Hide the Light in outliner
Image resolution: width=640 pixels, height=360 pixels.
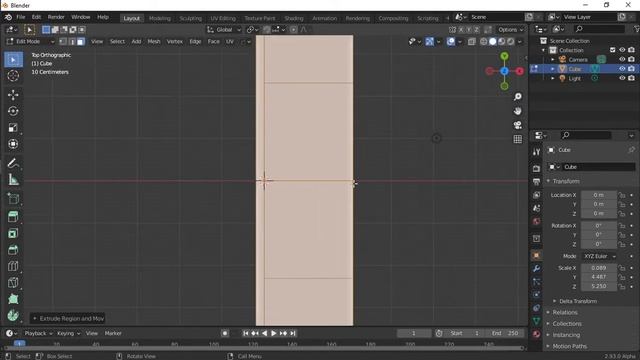[622, 78]
